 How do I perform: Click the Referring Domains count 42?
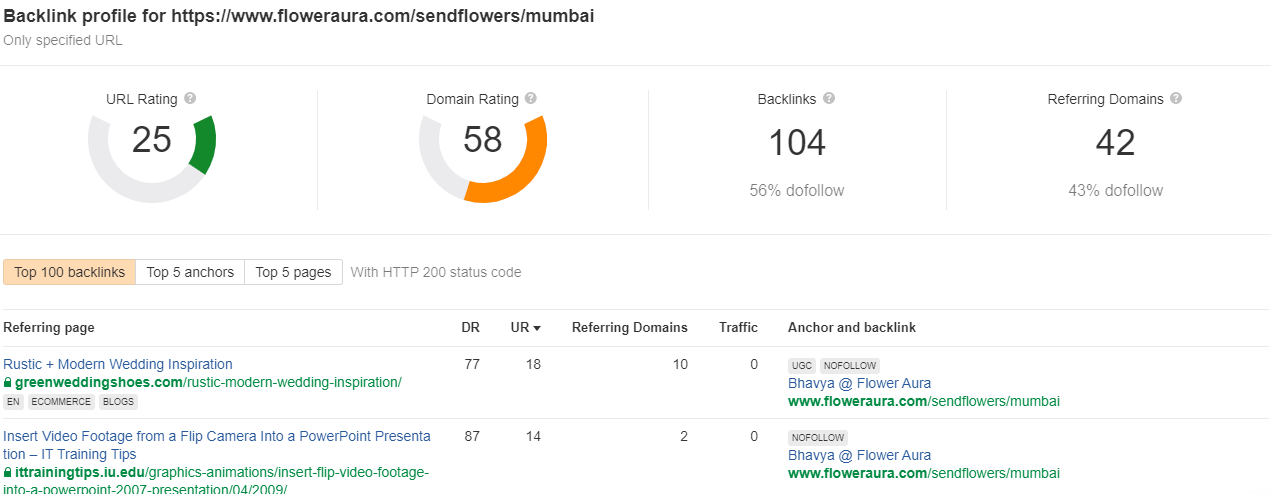pyautogui.click(x=1115, y=143)
